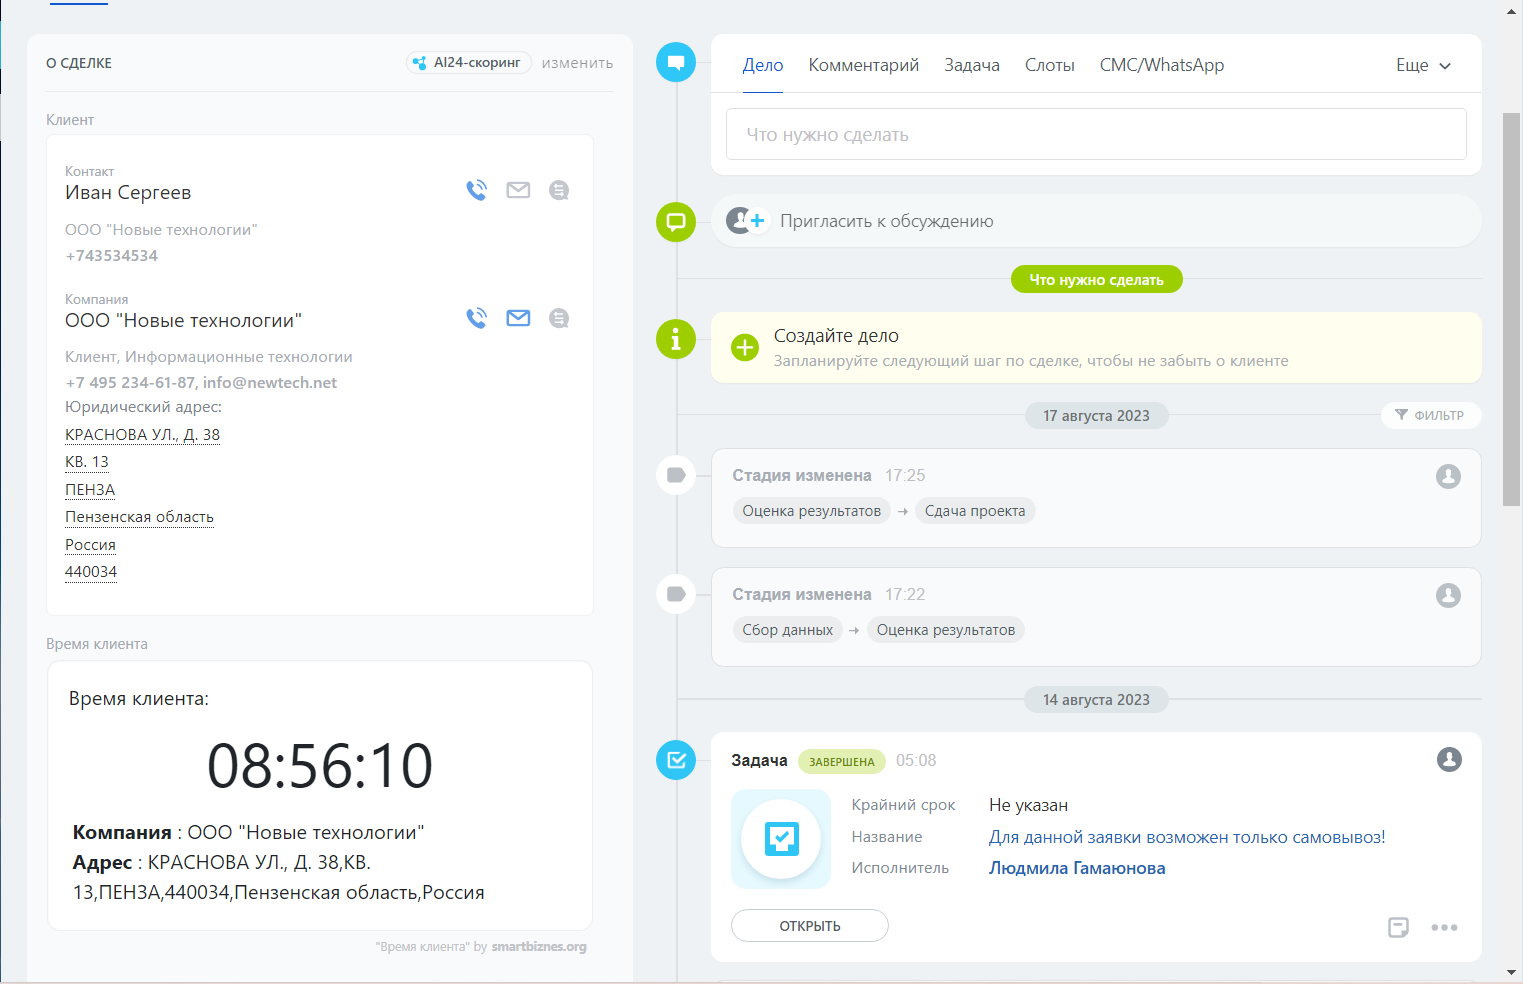Click user avatar on the 17:25 stage change

coord(1448,476)
